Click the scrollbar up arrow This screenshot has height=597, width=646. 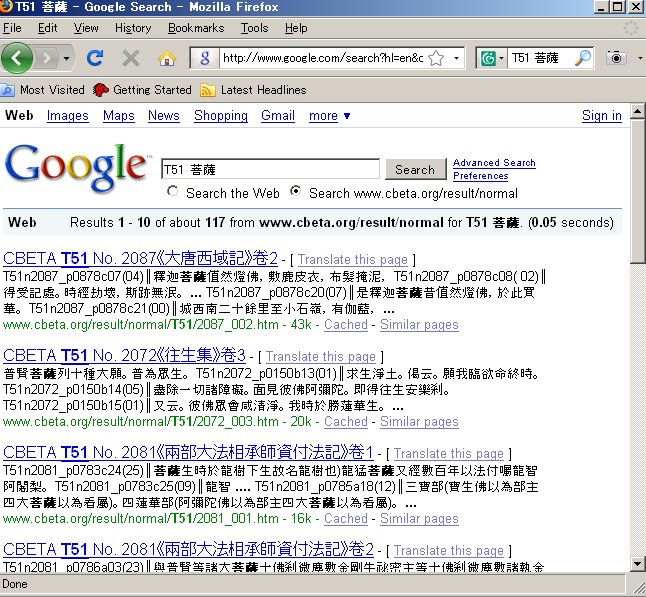click(637, 111)
